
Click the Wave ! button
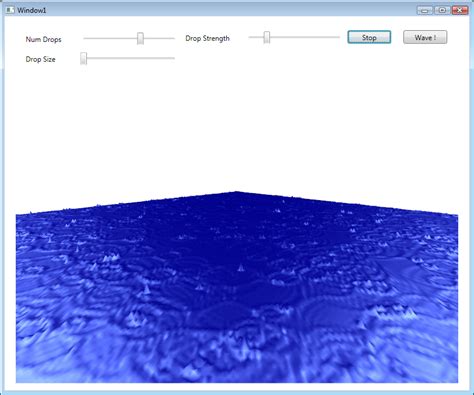click(x=425, y=37)
